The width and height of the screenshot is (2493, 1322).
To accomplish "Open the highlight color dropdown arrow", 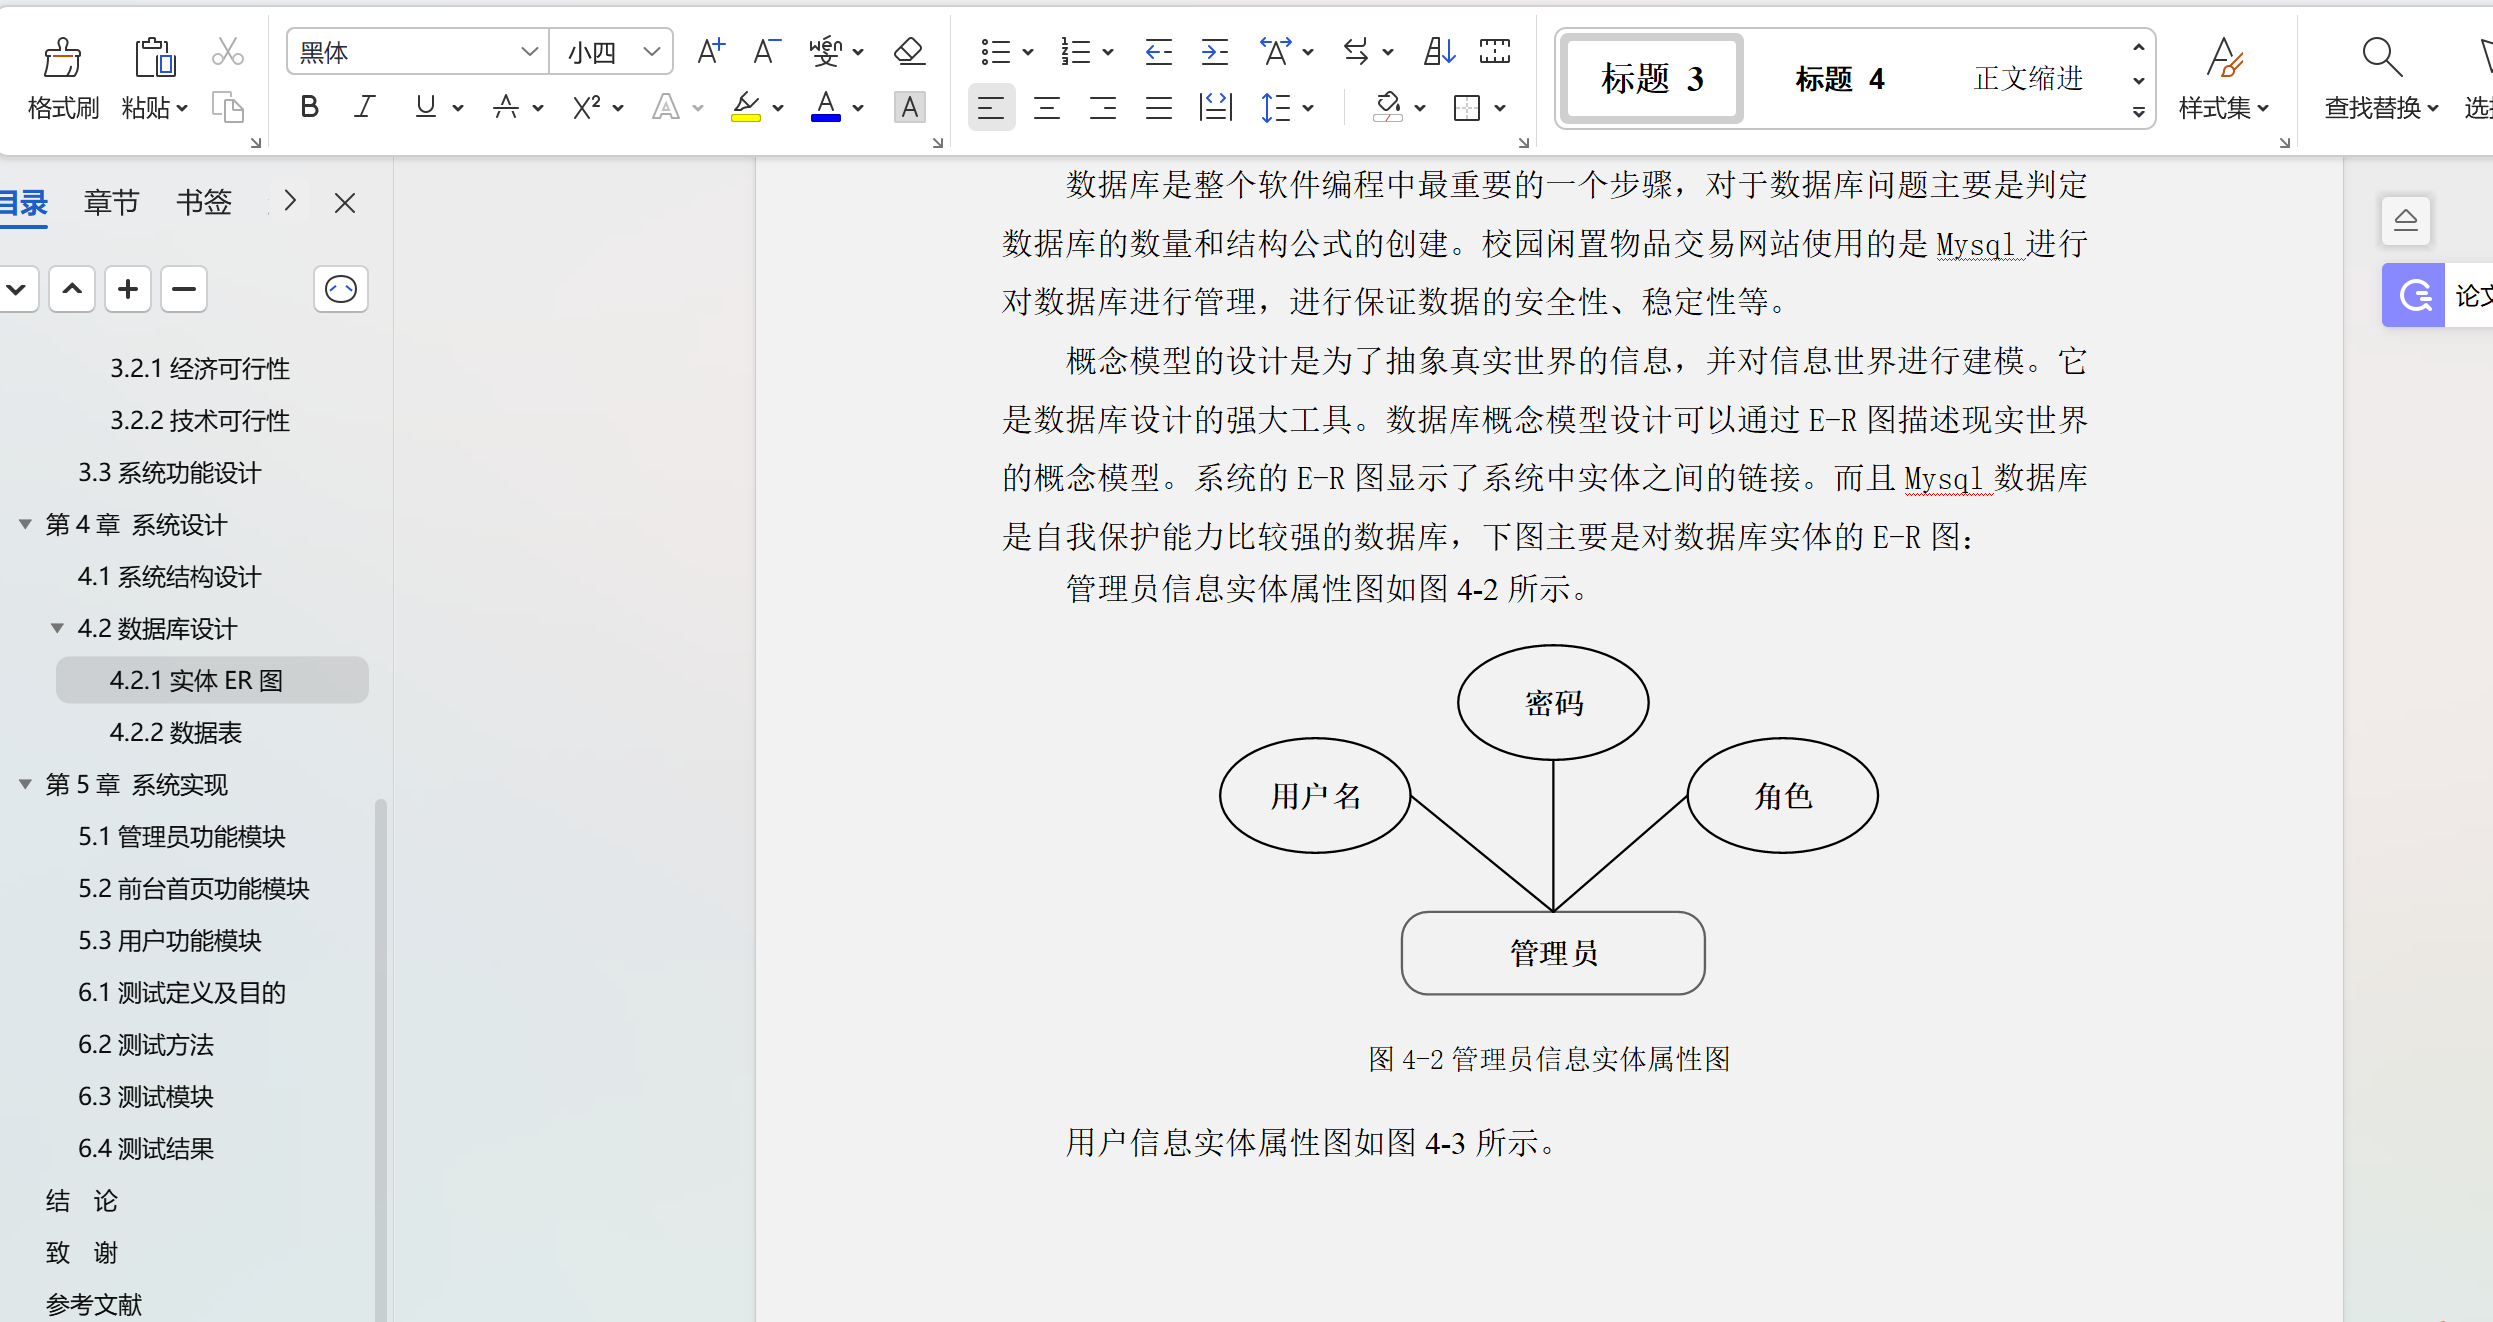I will point(778,107).
